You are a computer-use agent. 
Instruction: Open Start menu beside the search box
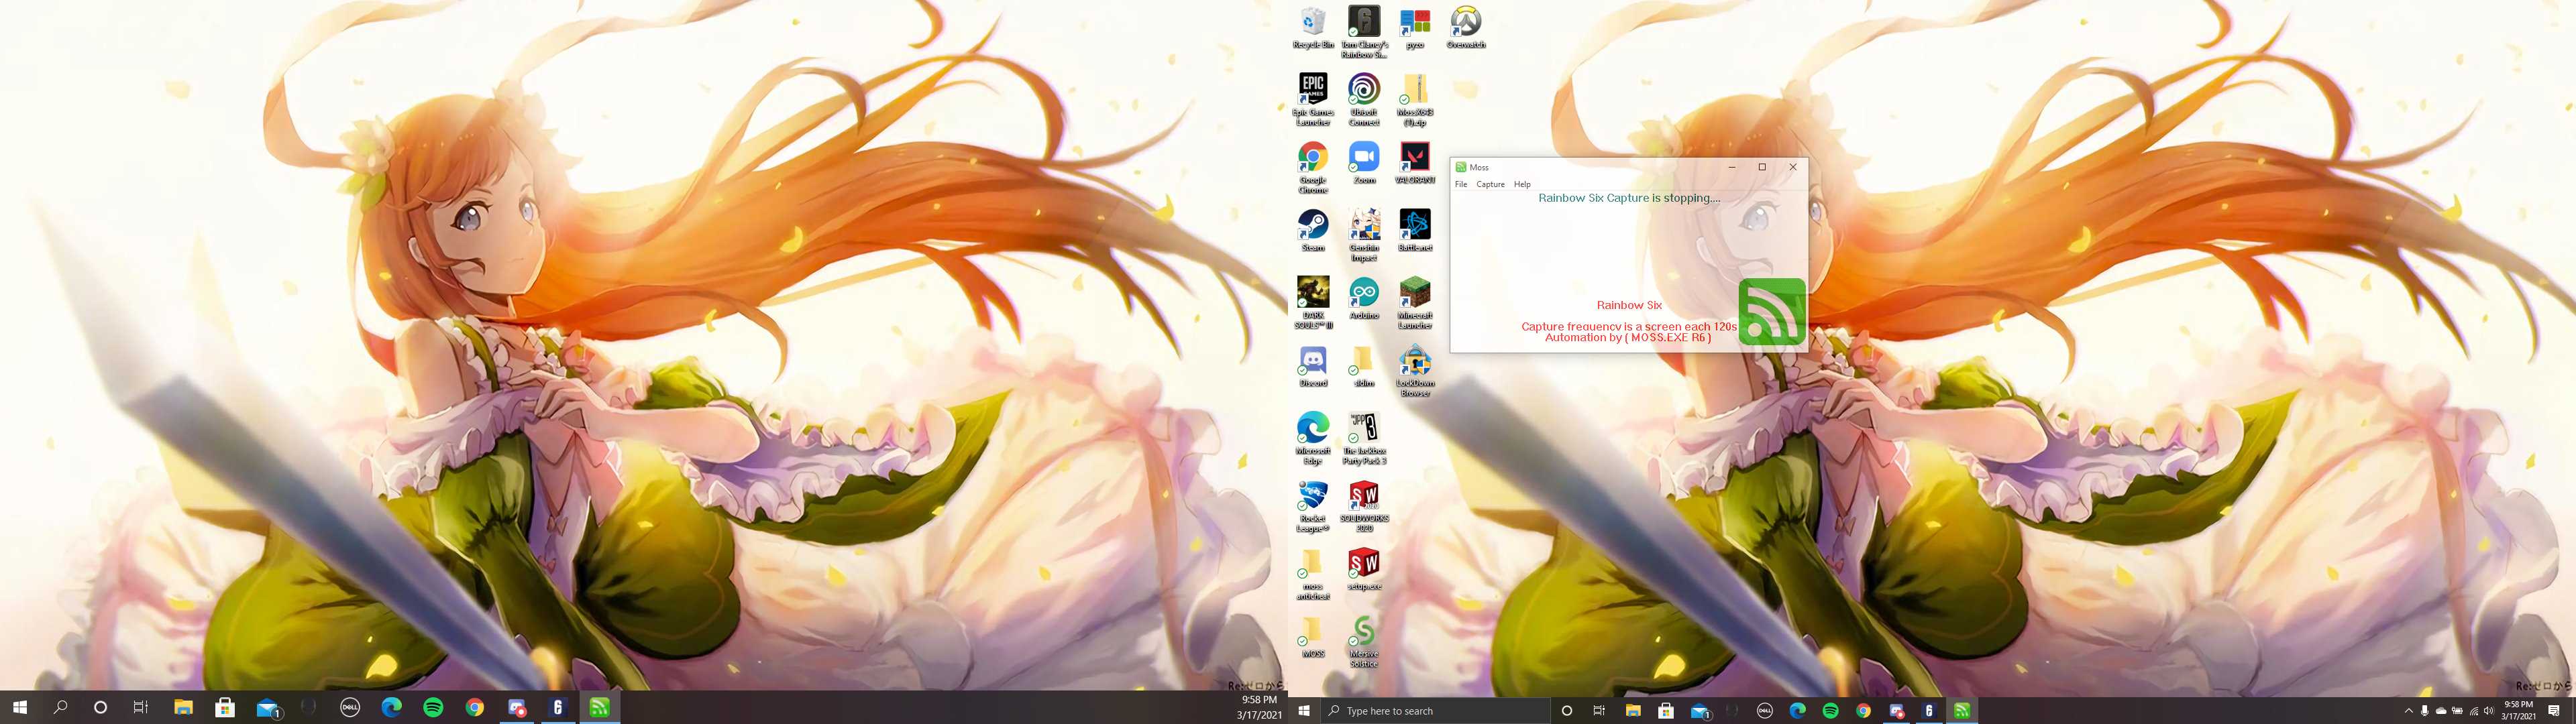click(x=1304, y=711)
